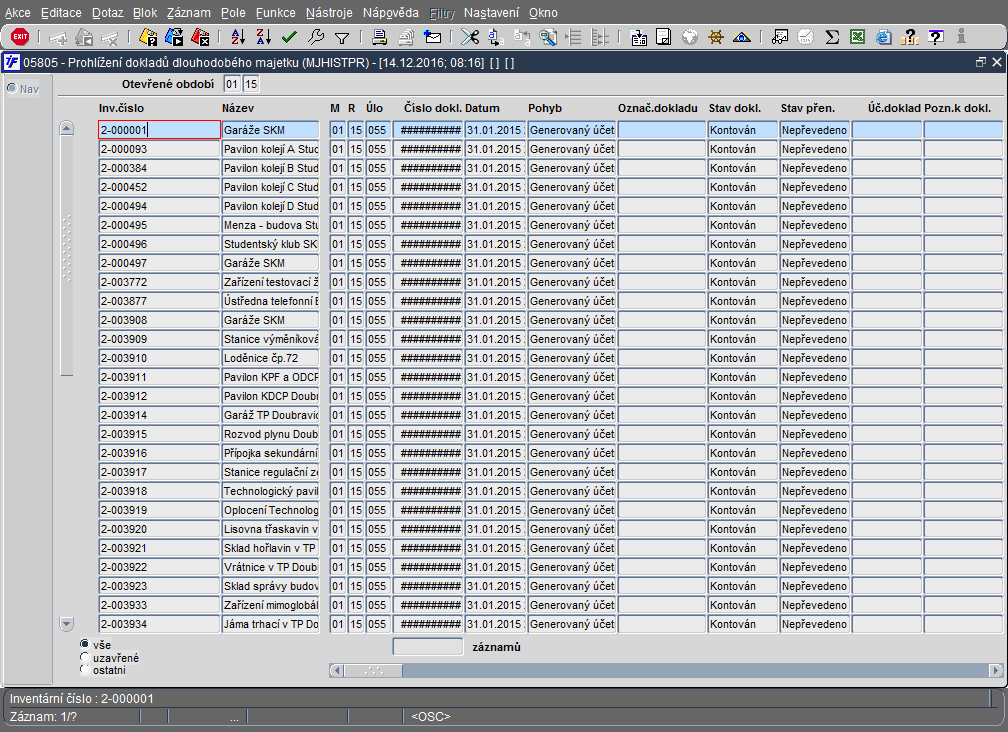Click the inventory number cell 2-003934
Screen dimensions: 1008x732
[x=159, y=624]
